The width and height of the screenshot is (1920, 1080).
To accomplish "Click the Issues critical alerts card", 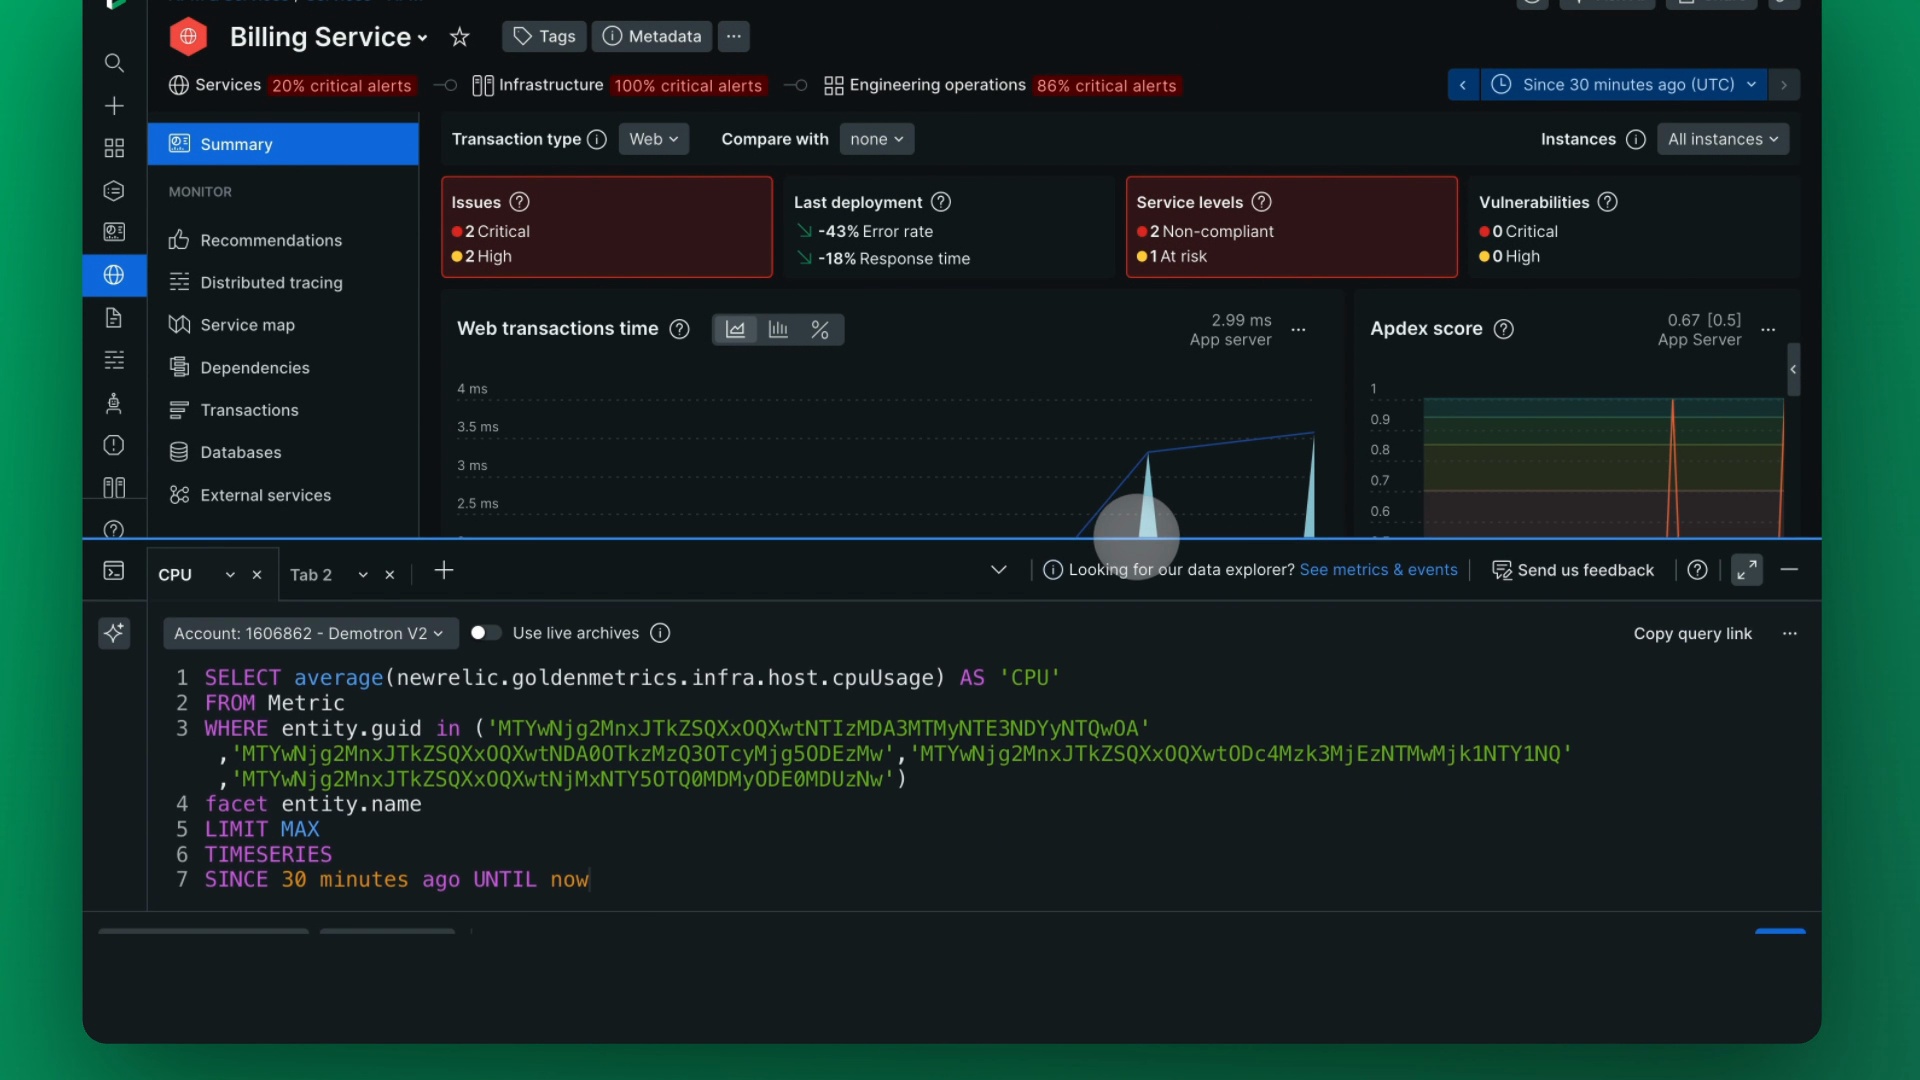I will pyautogui.click(x=607, y=227).
